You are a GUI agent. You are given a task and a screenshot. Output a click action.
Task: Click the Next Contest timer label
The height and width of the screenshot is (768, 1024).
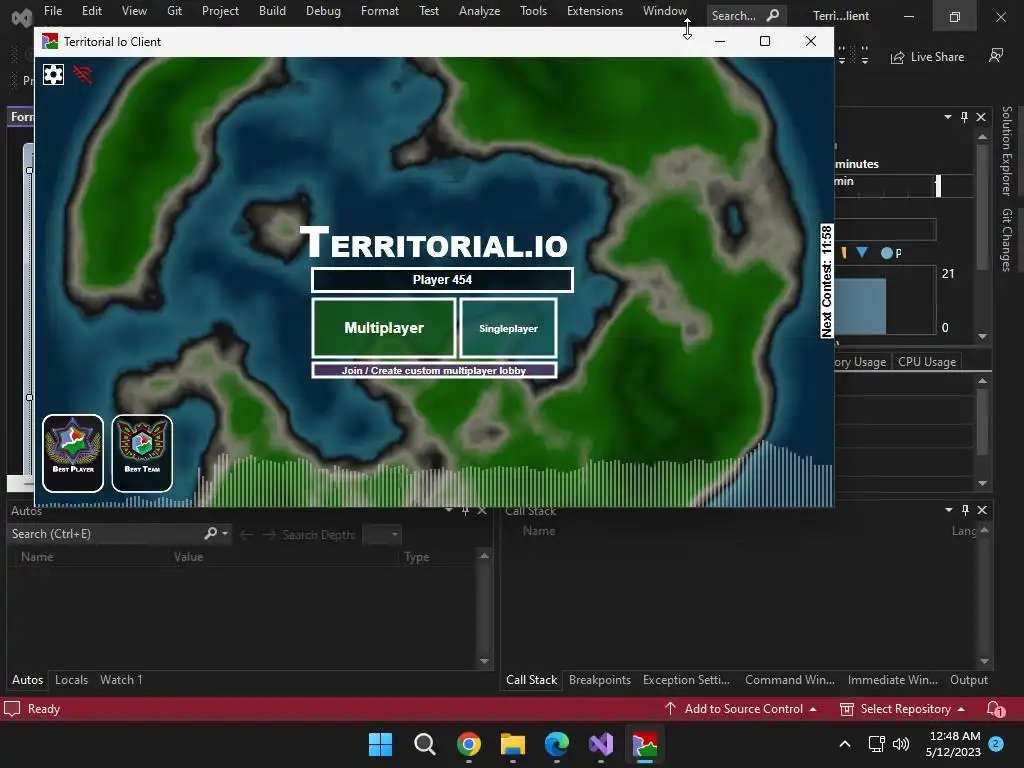[x=827, y=281]
